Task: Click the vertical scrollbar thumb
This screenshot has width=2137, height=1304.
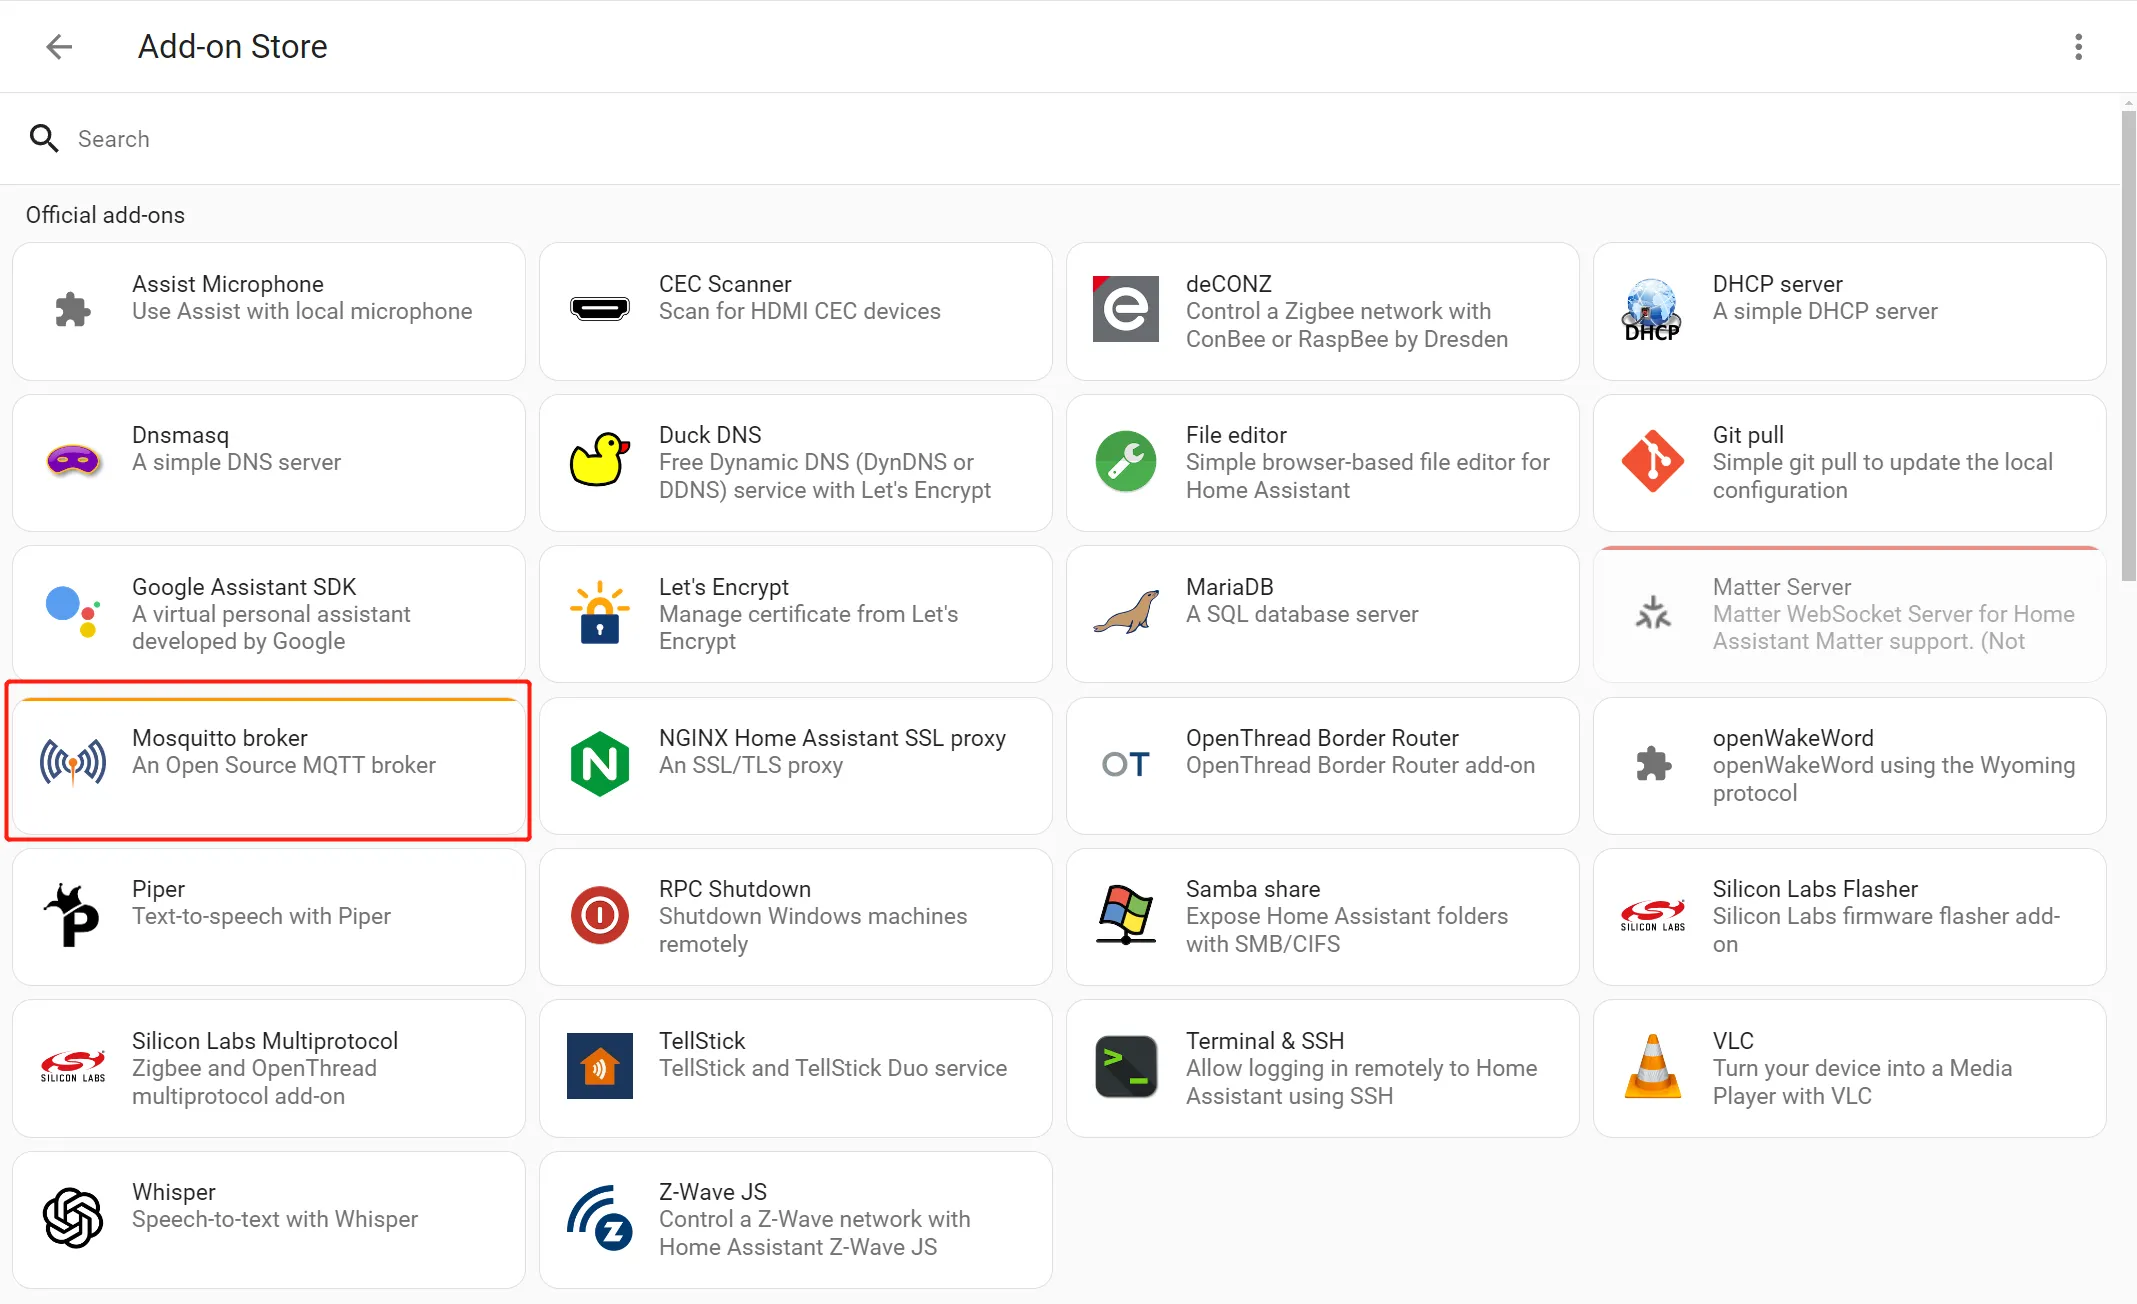Action: point(2128,345)
